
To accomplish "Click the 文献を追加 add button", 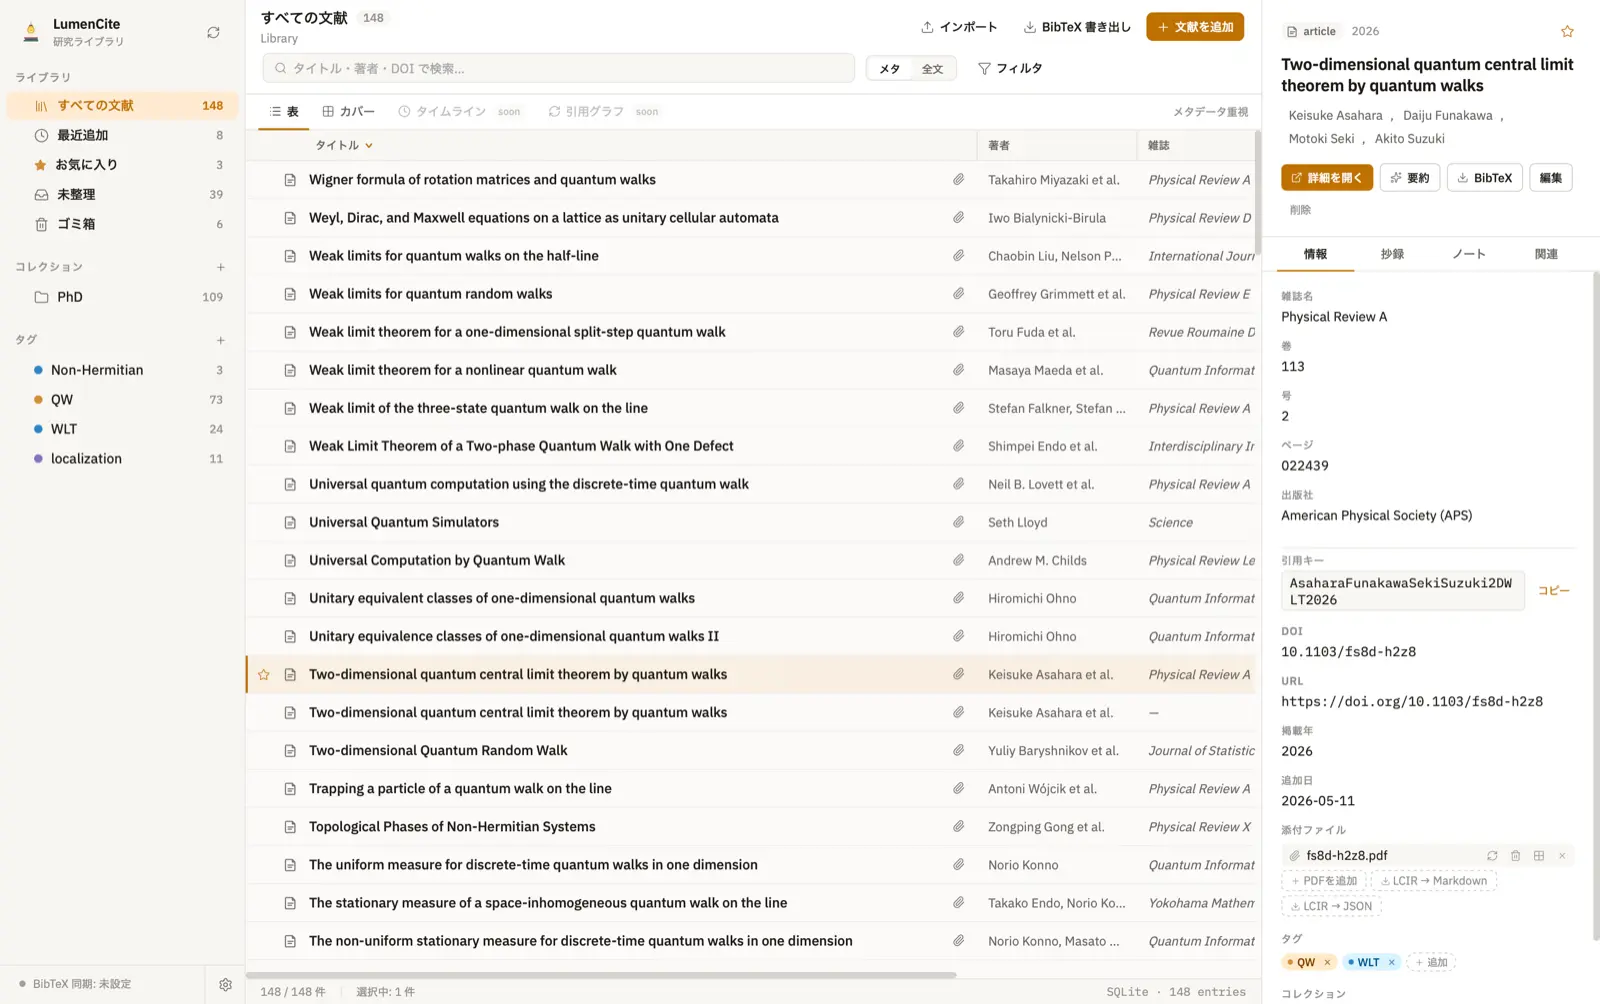I will point(1195,27).
